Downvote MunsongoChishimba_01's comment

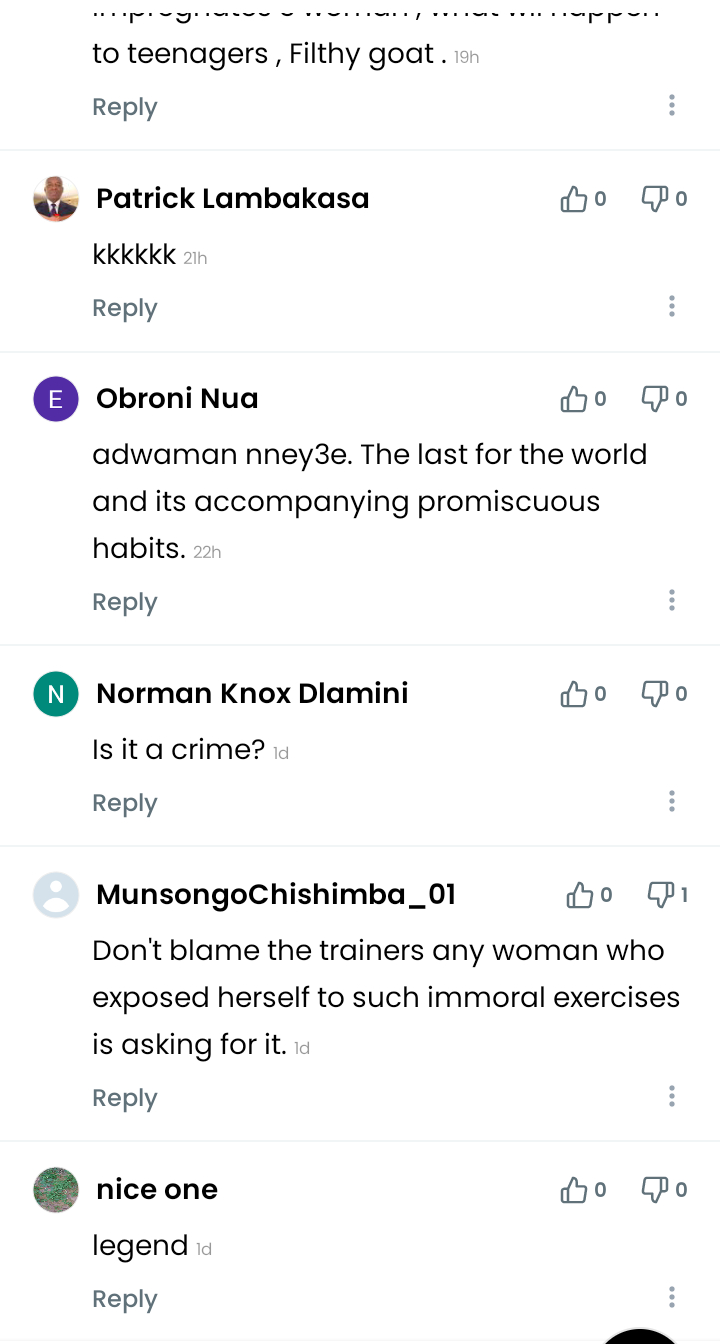[x=661, y=895]
